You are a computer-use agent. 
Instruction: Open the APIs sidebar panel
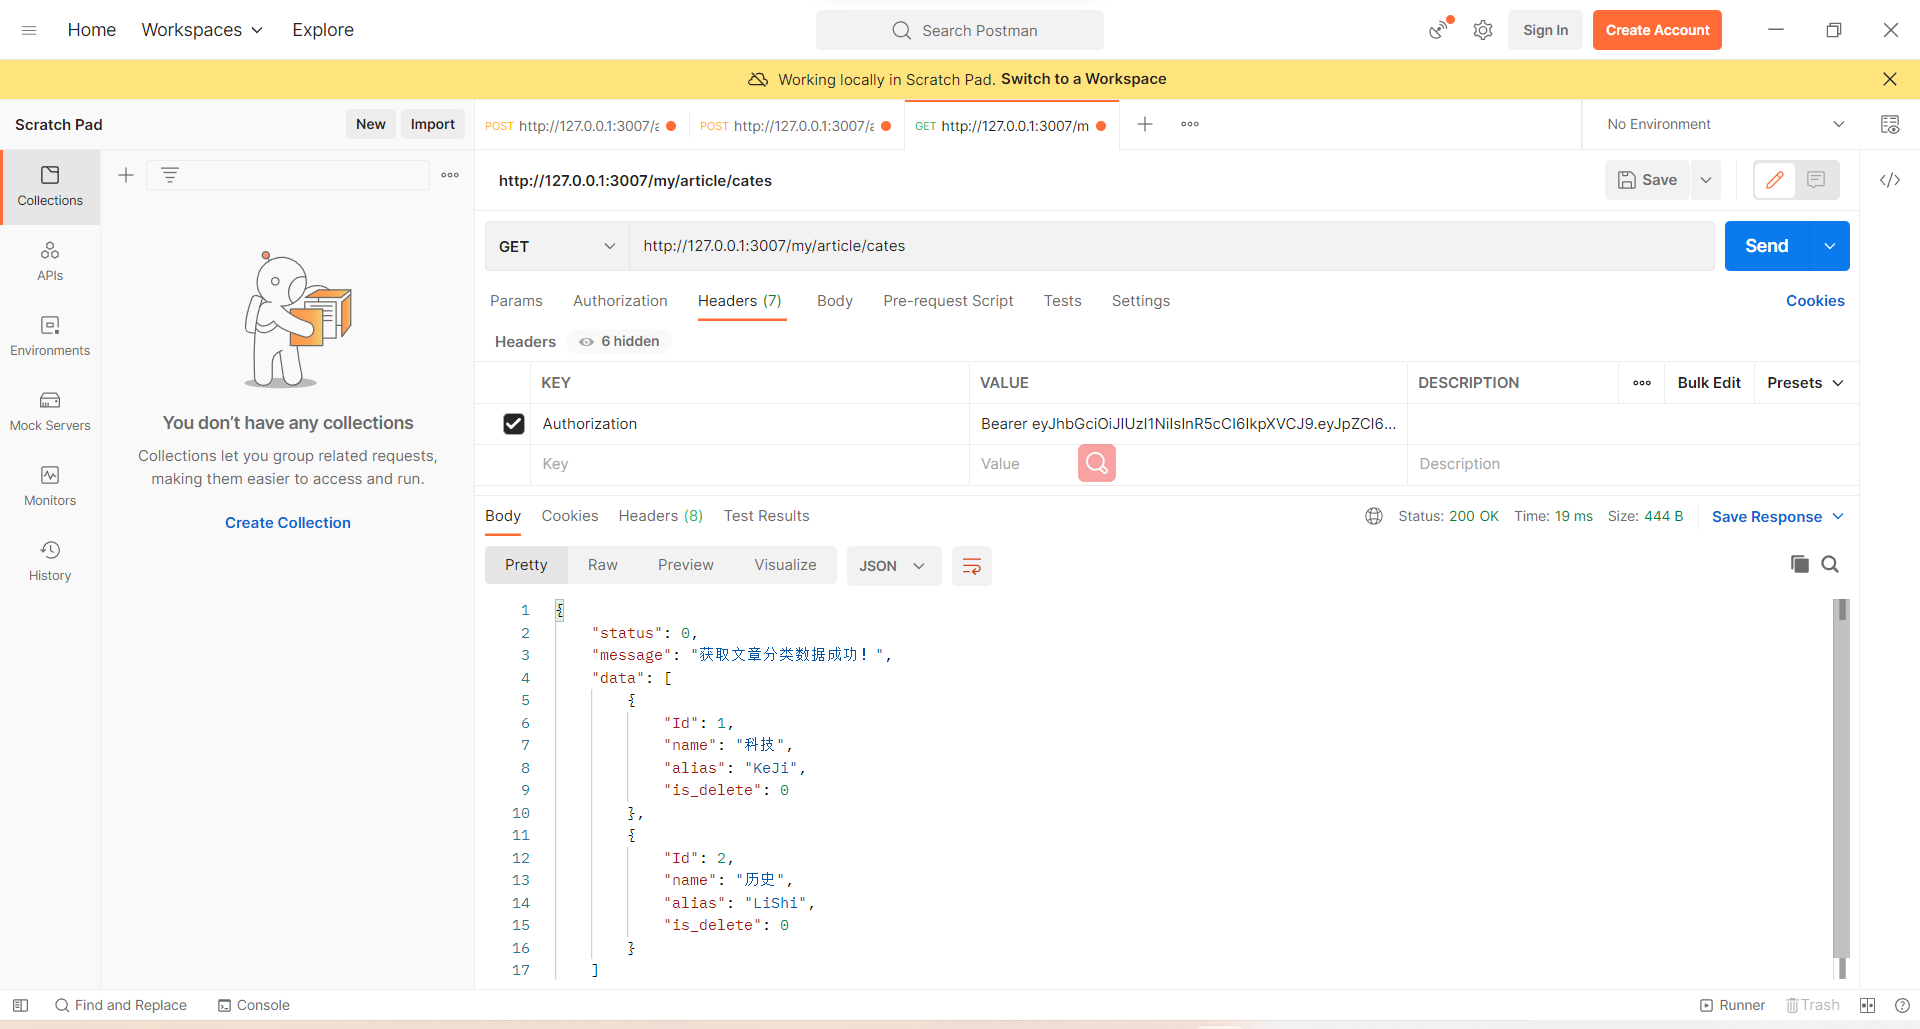50,262
